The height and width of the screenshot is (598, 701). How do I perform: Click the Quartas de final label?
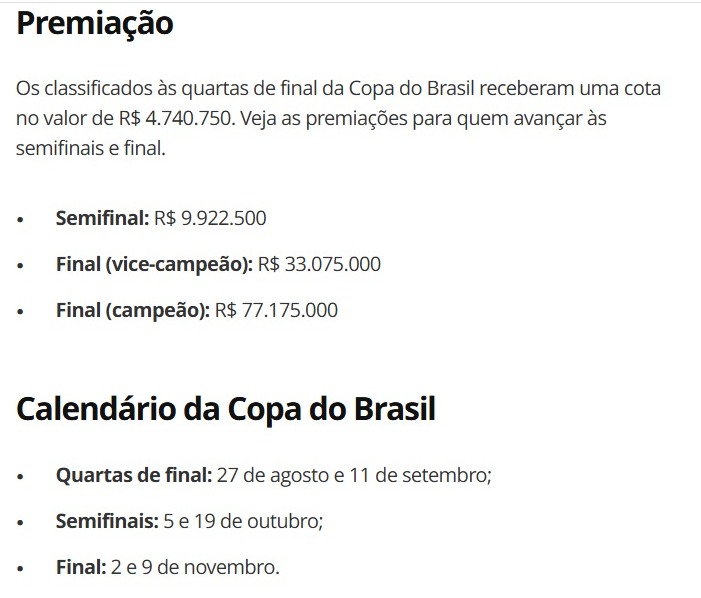[134, 475]
